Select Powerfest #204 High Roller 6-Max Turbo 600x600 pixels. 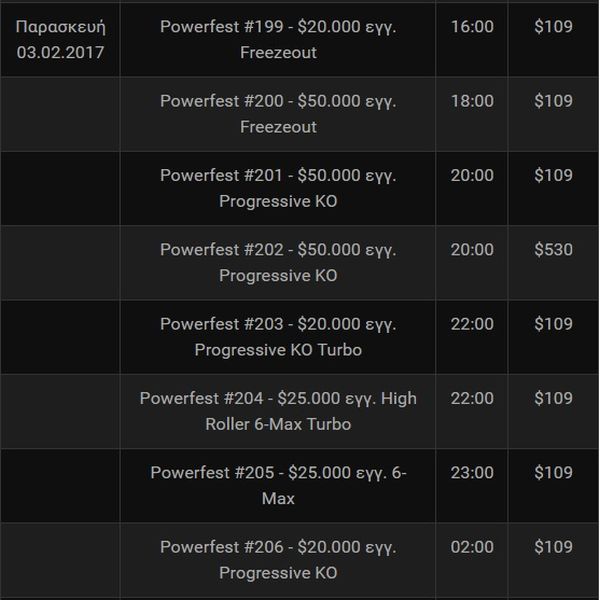click(278, 411)
